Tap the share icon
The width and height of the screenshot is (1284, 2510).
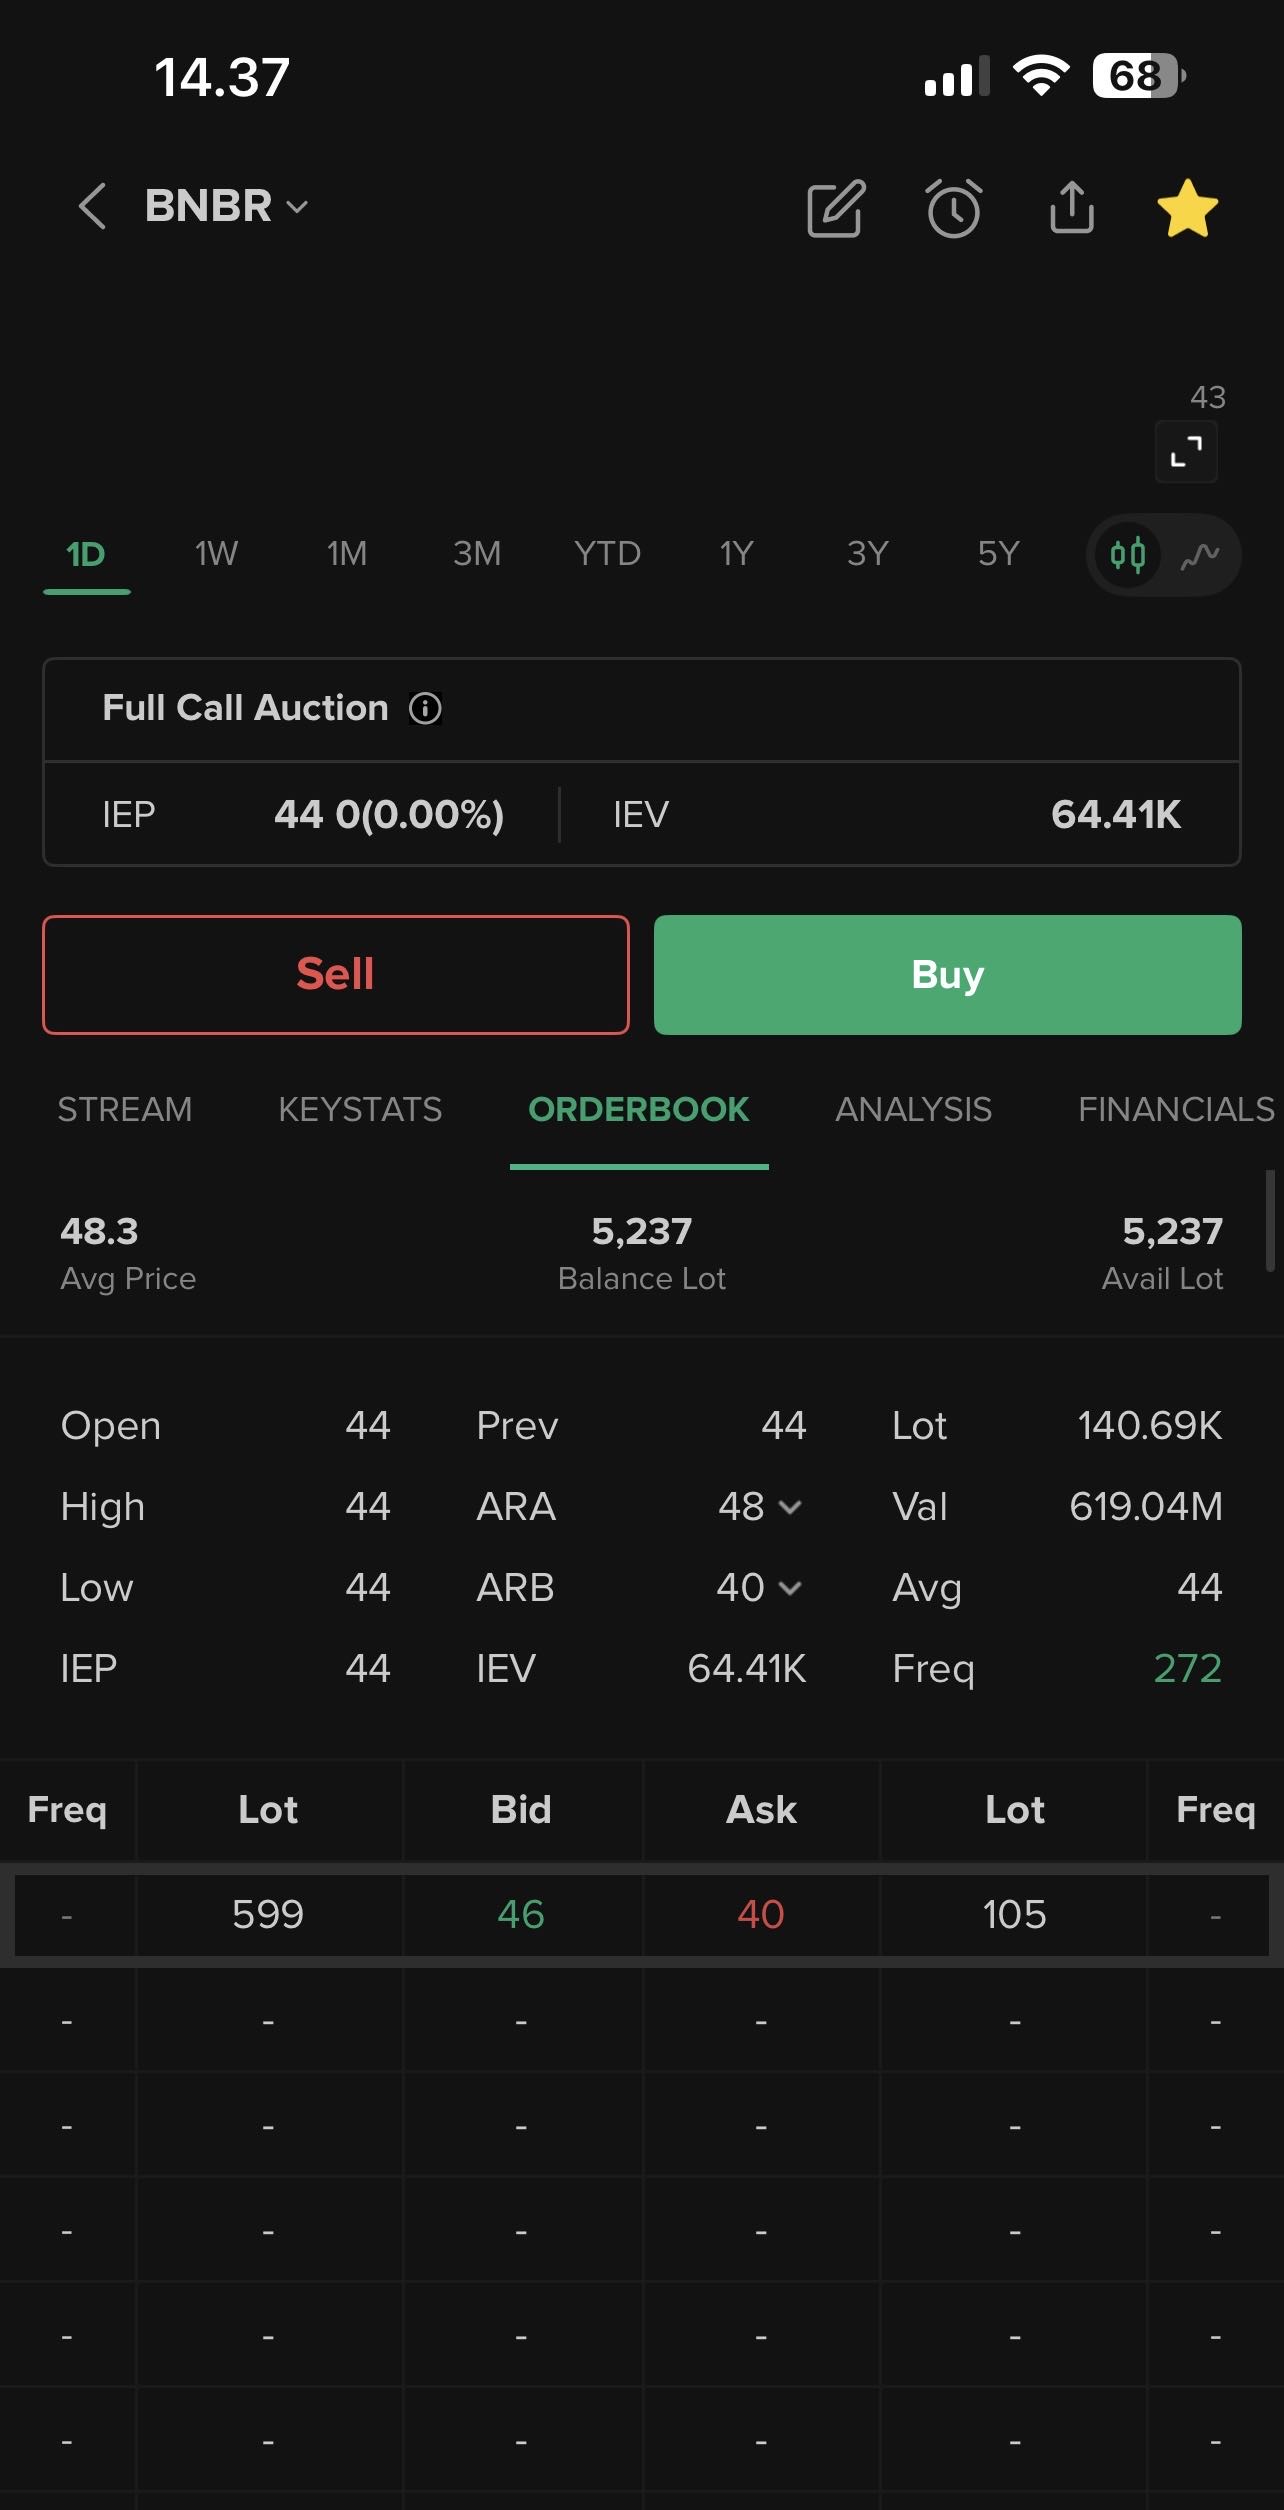1072,208
